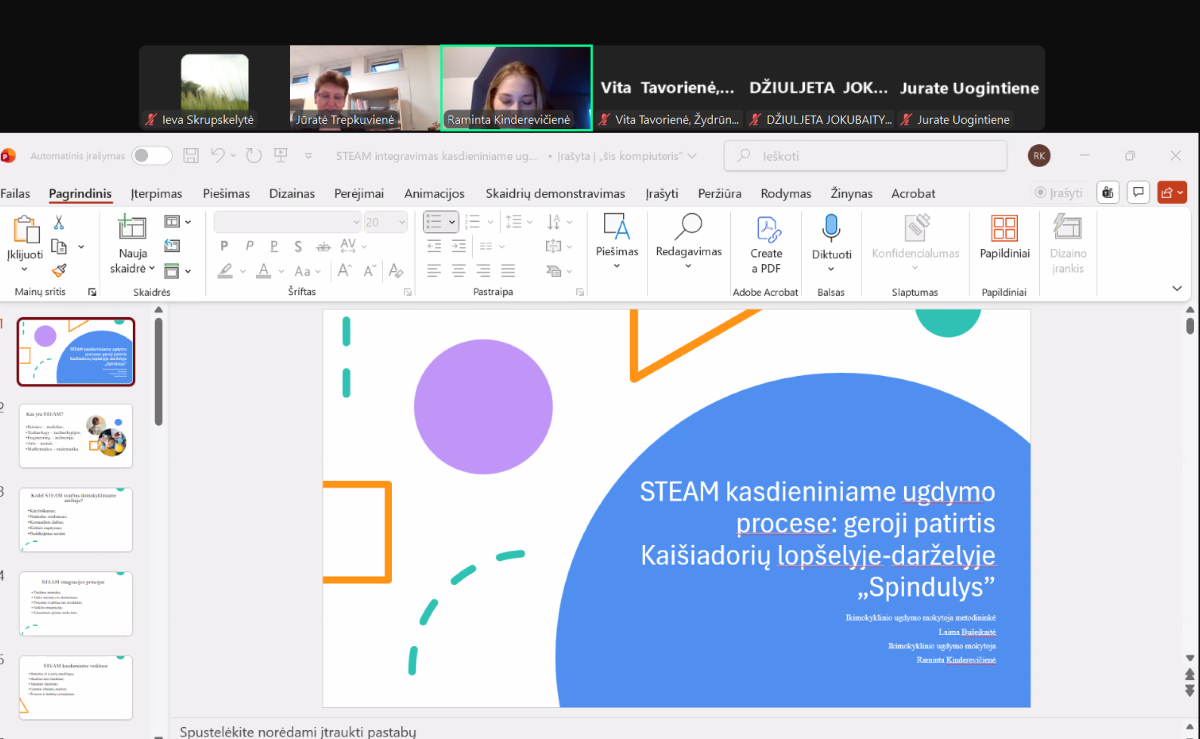Open the Papildiniai add-ins icon
Screen dimensions: 1200x739
pyautogui.click(x=1004, y=229)
